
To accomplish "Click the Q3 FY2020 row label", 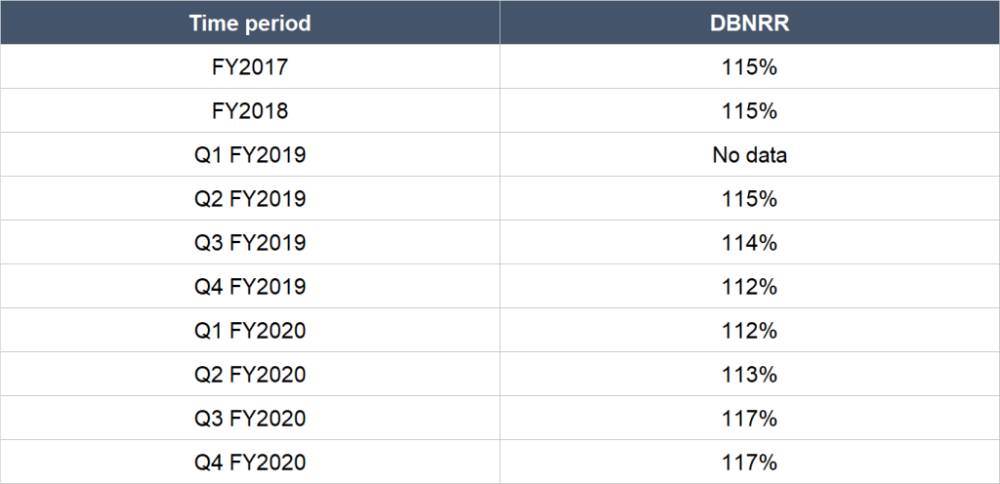I will (249, 419).
